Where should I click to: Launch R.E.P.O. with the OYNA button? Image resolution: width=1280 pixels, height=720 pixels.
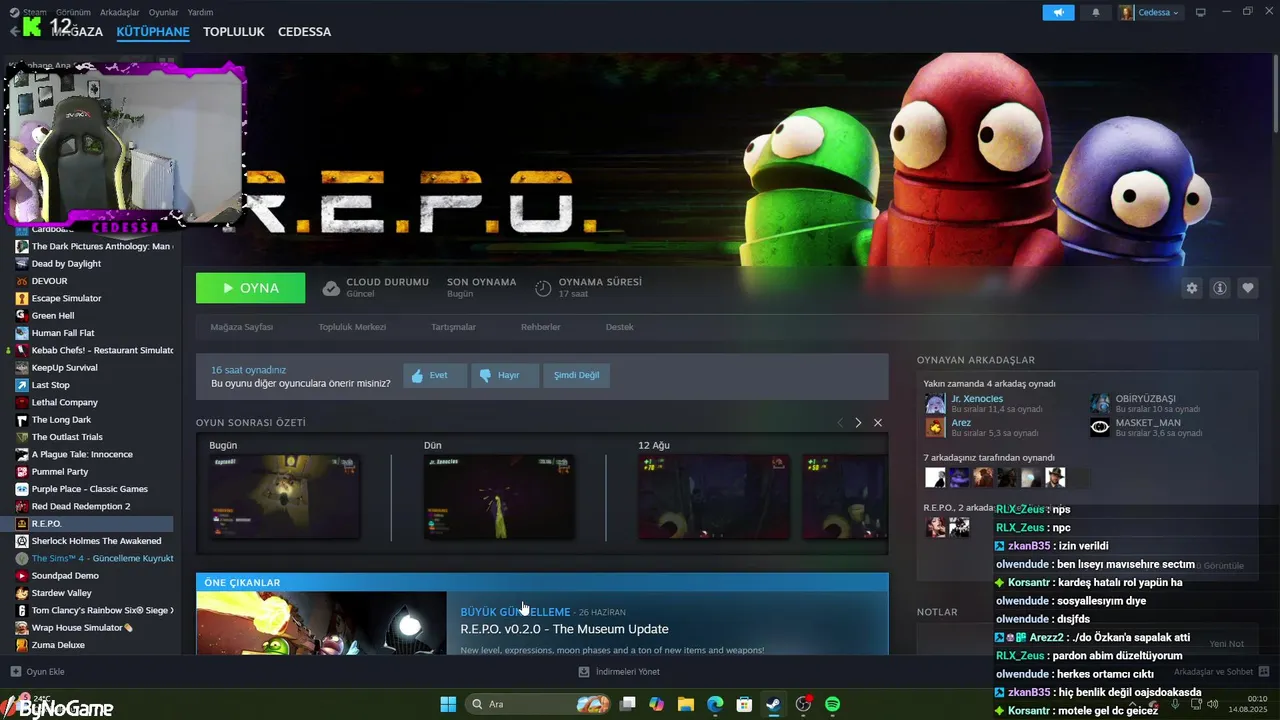tap(250, 288)
